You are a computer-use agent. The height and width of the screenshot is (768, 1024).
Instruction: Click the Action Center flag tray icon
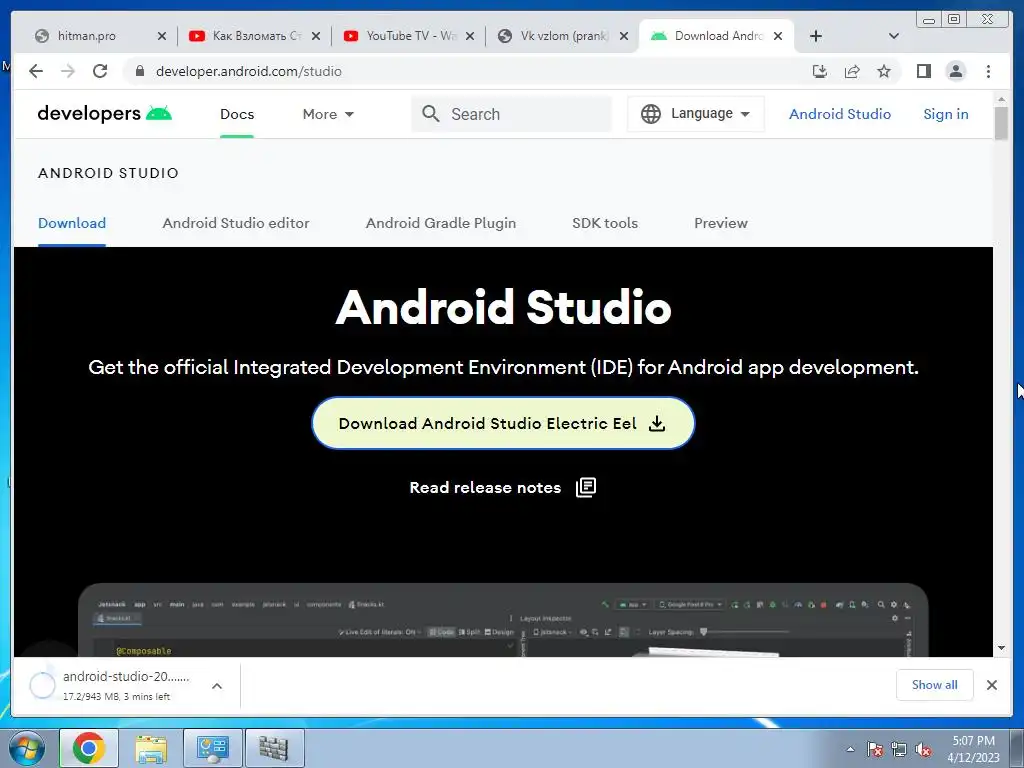click(x=875, y=750)
